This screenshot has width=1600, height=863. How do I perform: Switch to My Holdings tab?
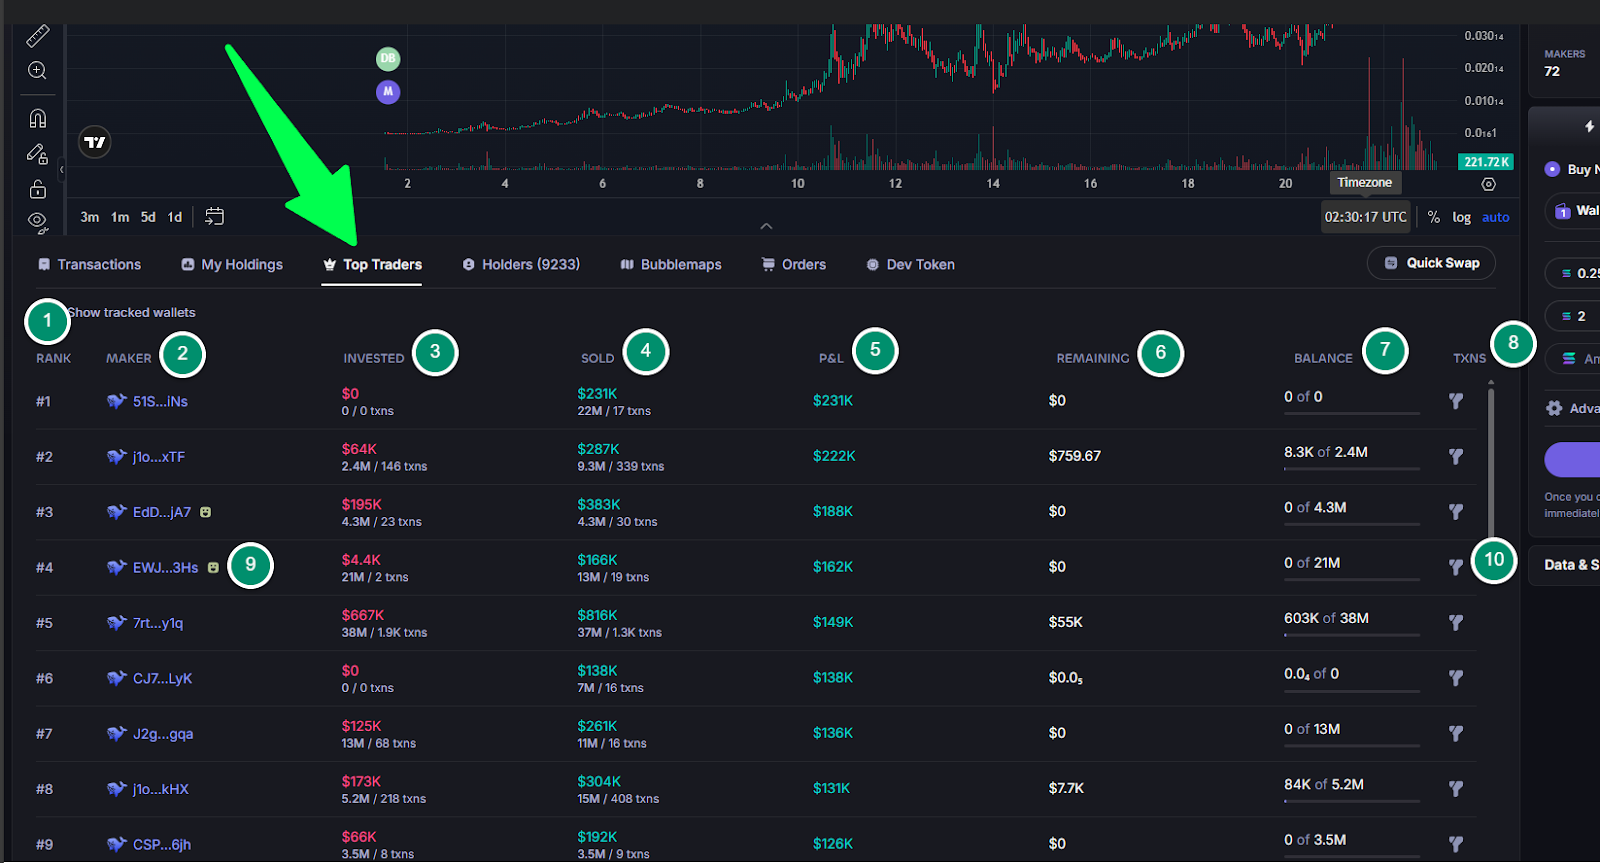point(232,265)
